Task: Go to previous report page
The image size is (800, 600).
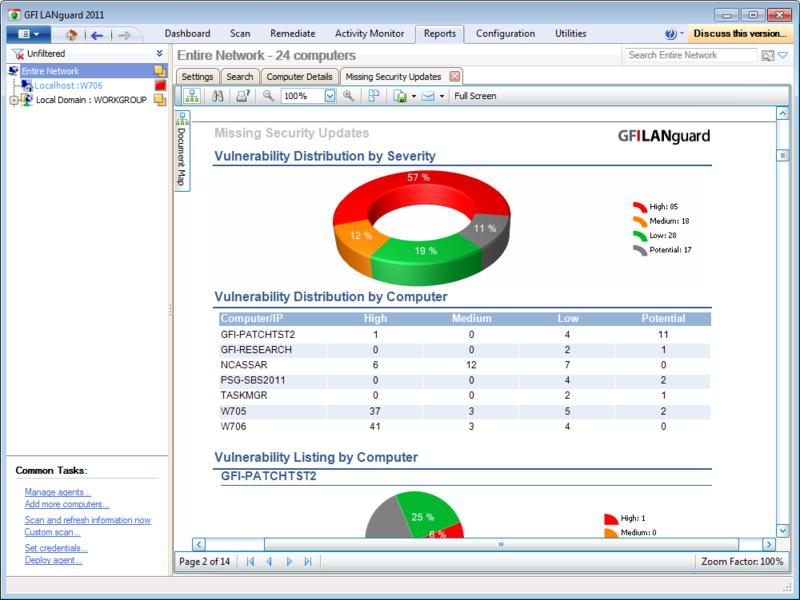Action: pos(269,562)
